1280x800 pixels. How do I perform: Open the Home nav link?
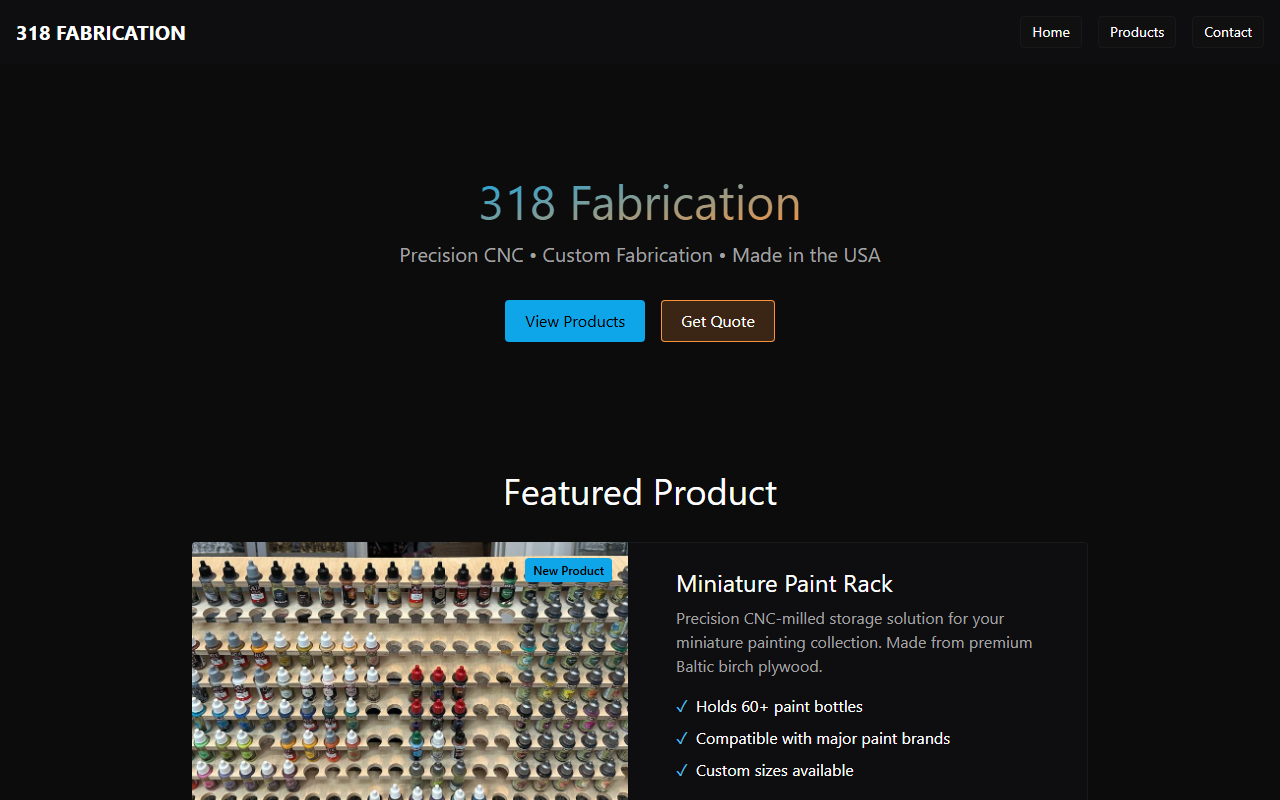coord(1051,32)
